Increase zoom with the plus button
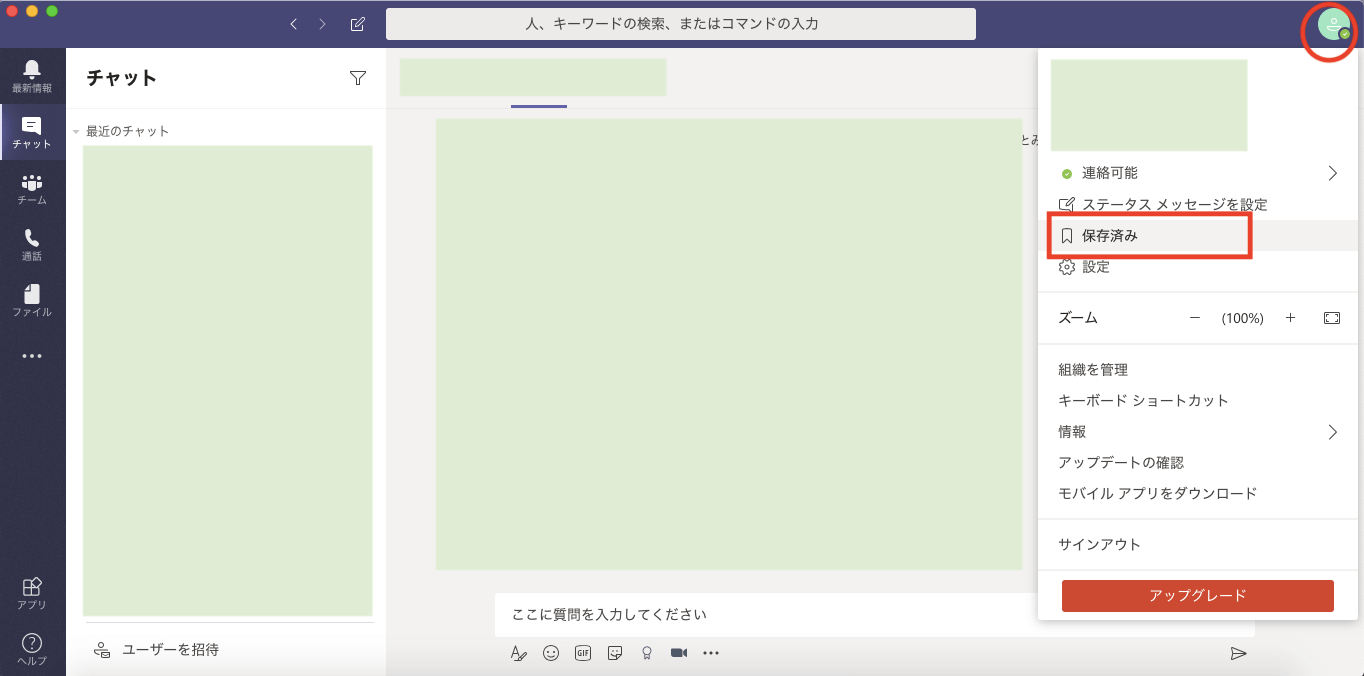Image resolution: width=1364 pixels, height=676 pixels. click(x=1291, y=318)
